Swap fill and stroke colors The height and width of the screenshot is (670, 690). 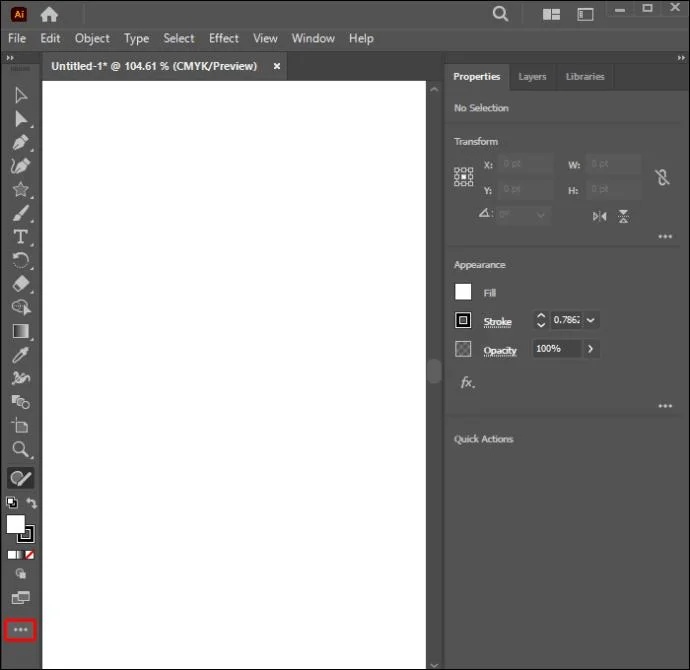31,503
